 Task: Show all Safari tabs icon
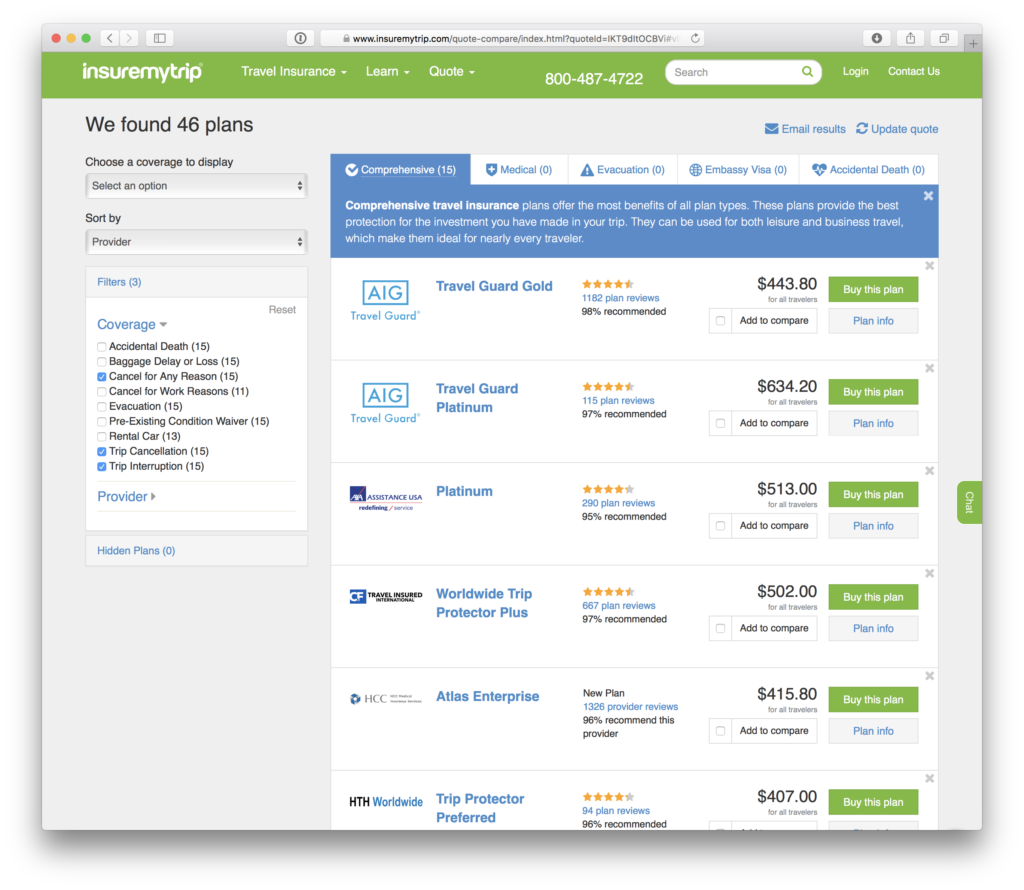click(944, 38)
